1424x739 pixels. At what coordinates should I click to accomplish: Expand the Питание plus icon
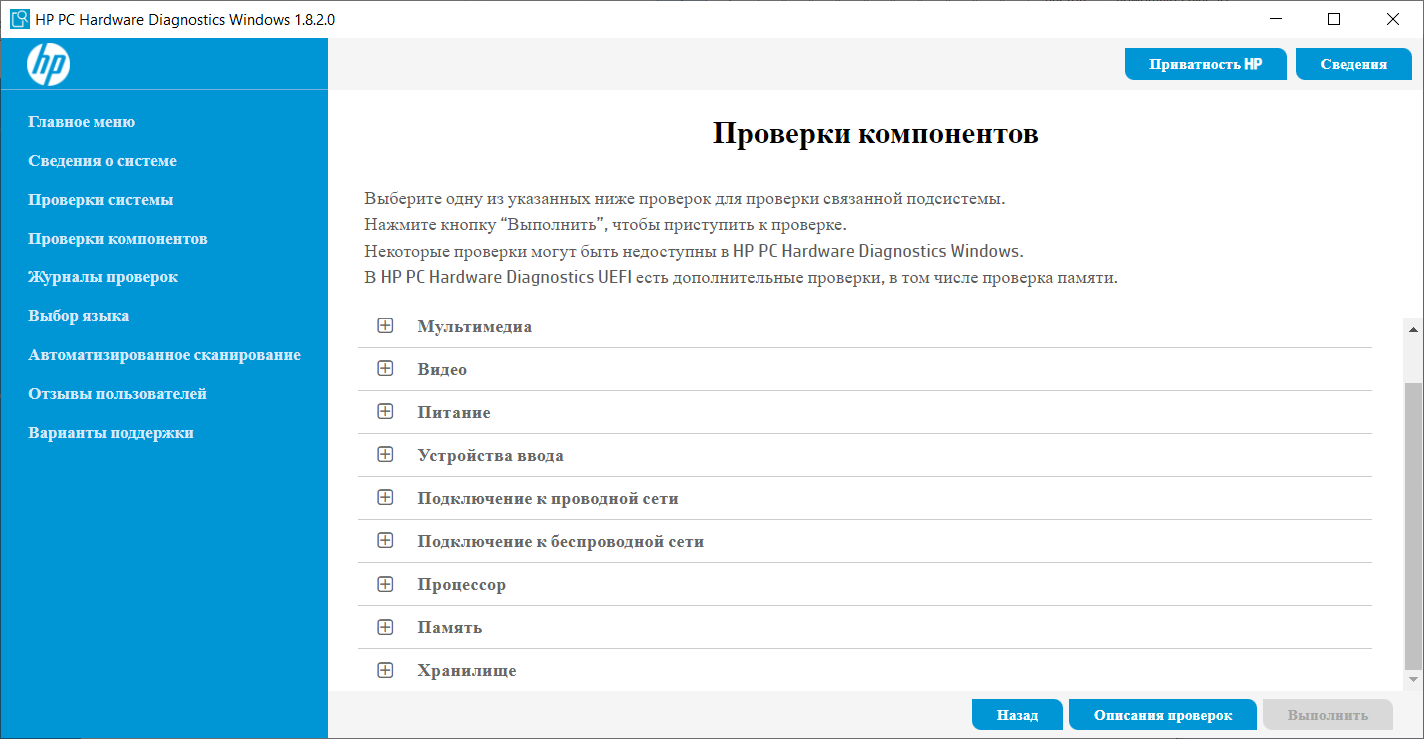coord(385,412)
